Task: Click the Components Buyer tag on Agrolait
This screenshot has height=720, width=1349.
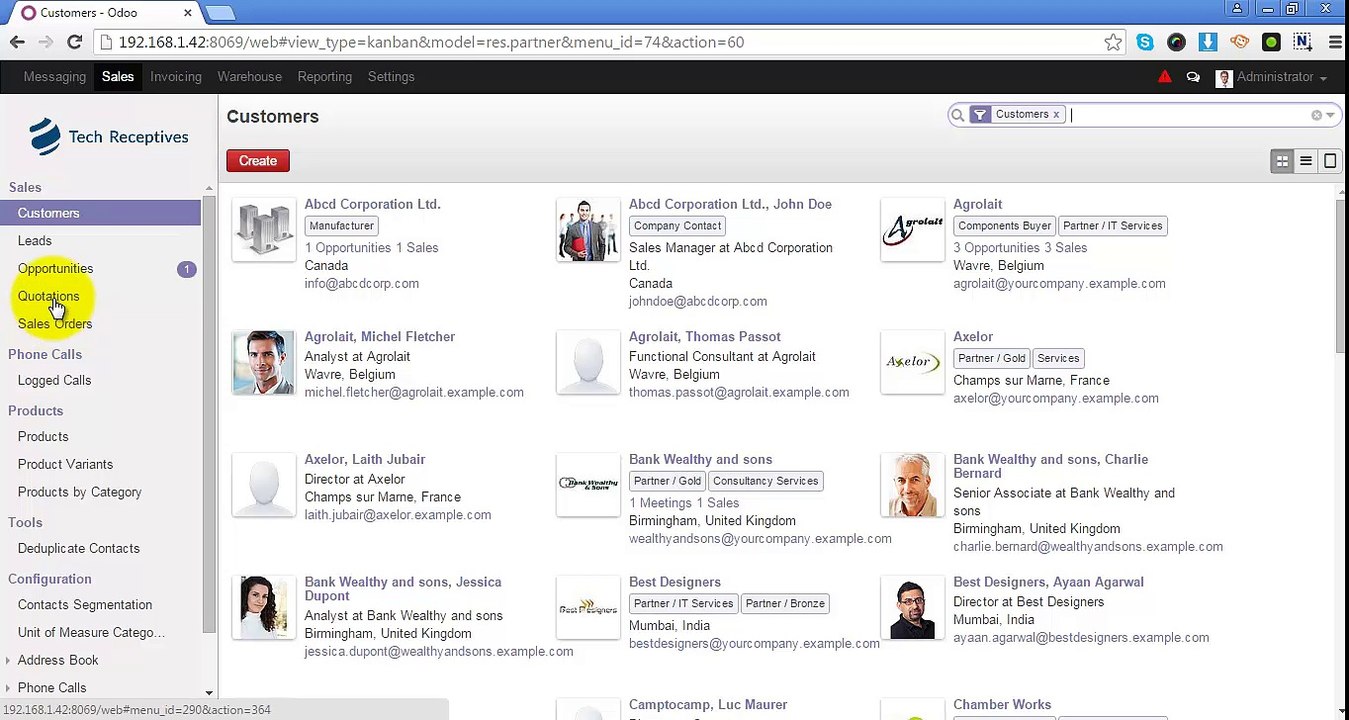Action: (1004, 226)
